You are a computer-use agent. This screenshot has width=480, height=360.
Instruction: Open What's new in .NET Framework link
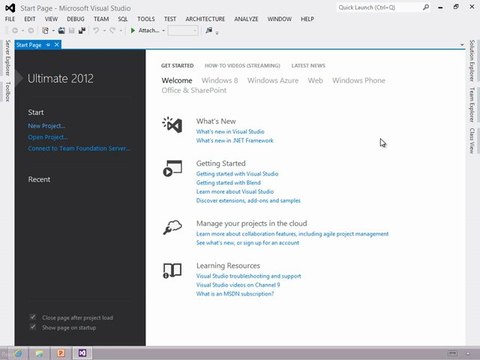tap(235, 141)
